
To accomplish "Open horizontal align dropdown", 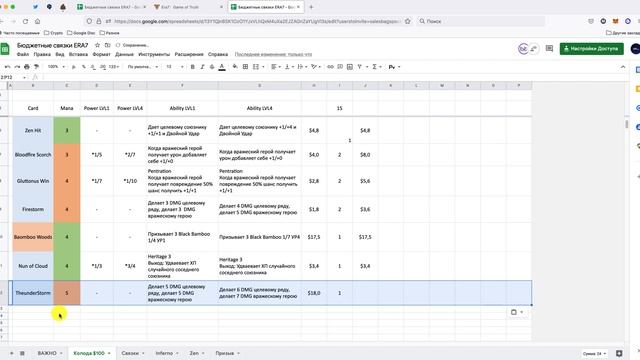I will (276, 67).
